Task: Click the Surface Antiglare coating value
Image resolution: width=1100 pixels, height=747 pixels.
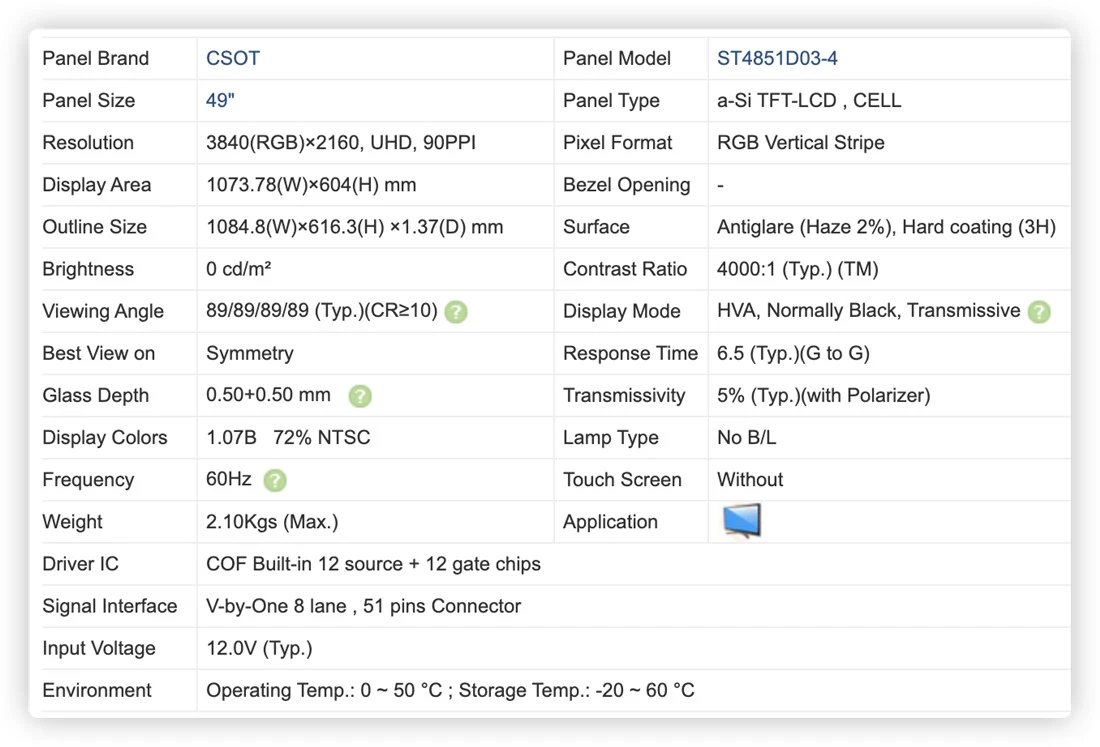Action: coord(886,227)
